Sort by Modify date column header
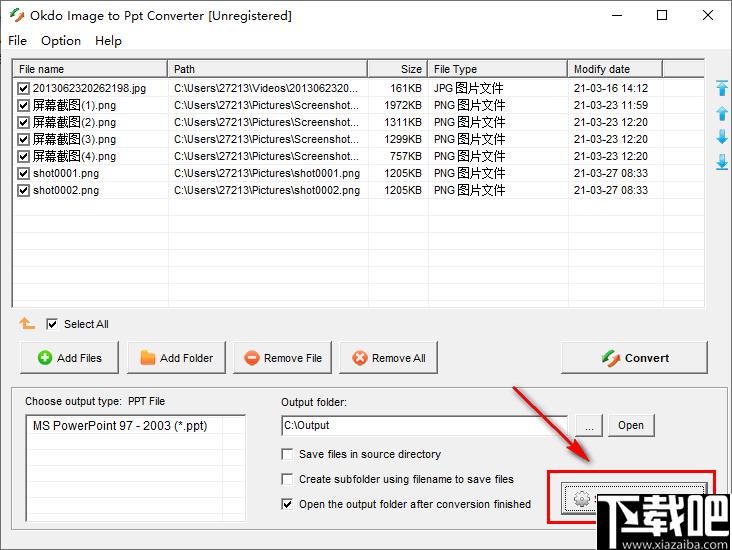This screenshot has width=732, height=550. point(615,69)
